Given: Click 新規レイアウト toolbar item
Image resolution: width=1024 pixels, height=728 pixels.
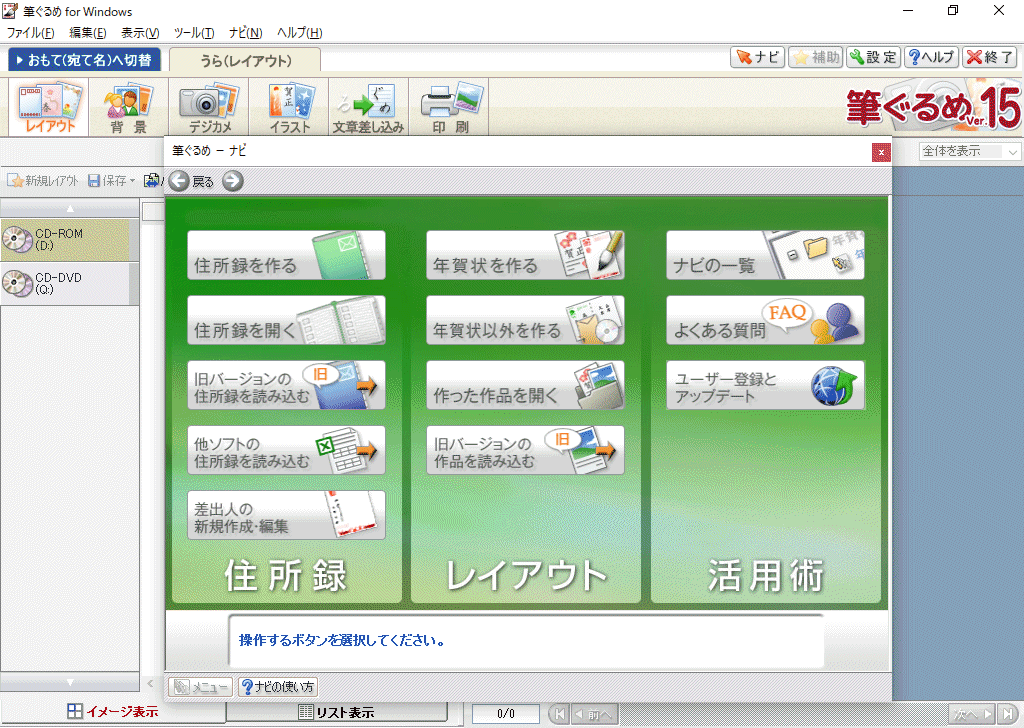Looking at the screenshot, I should (x=44, y=181).
